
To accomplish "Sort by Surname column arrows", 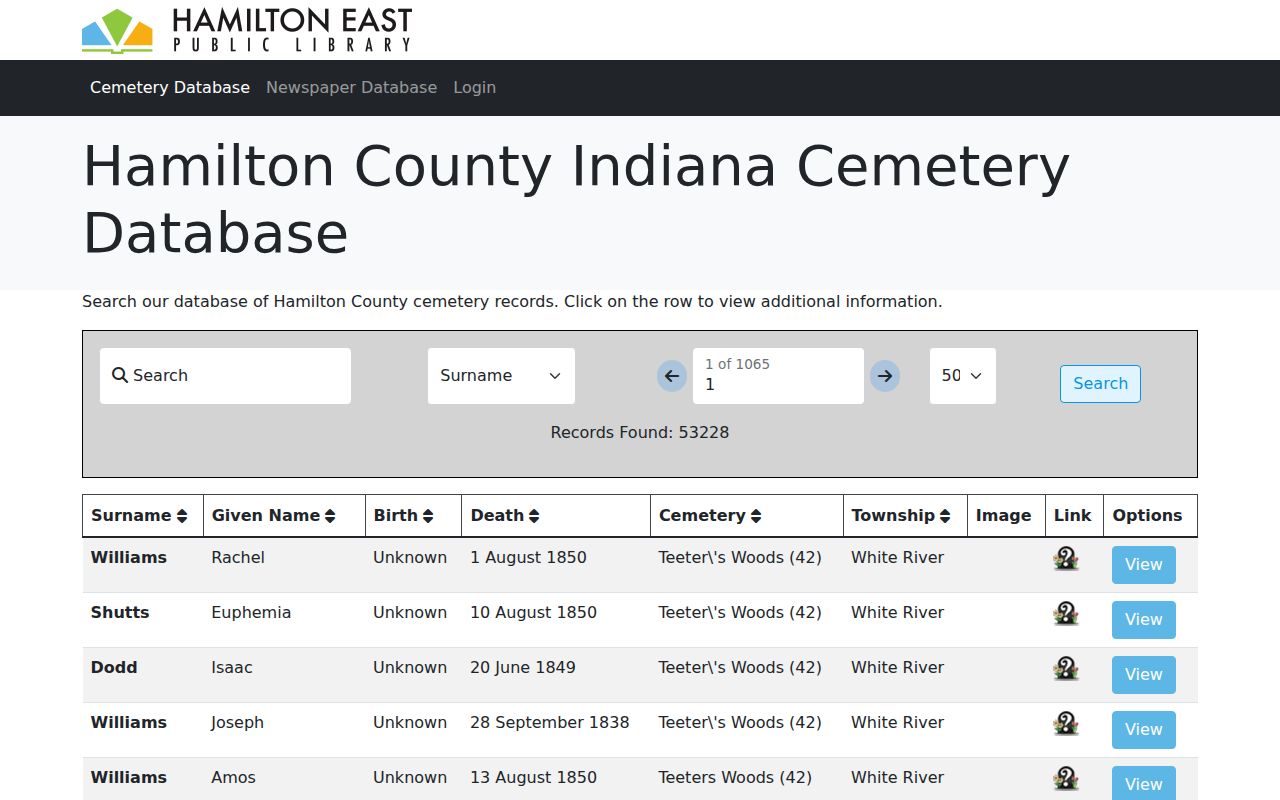I will (x=182, y=516).
